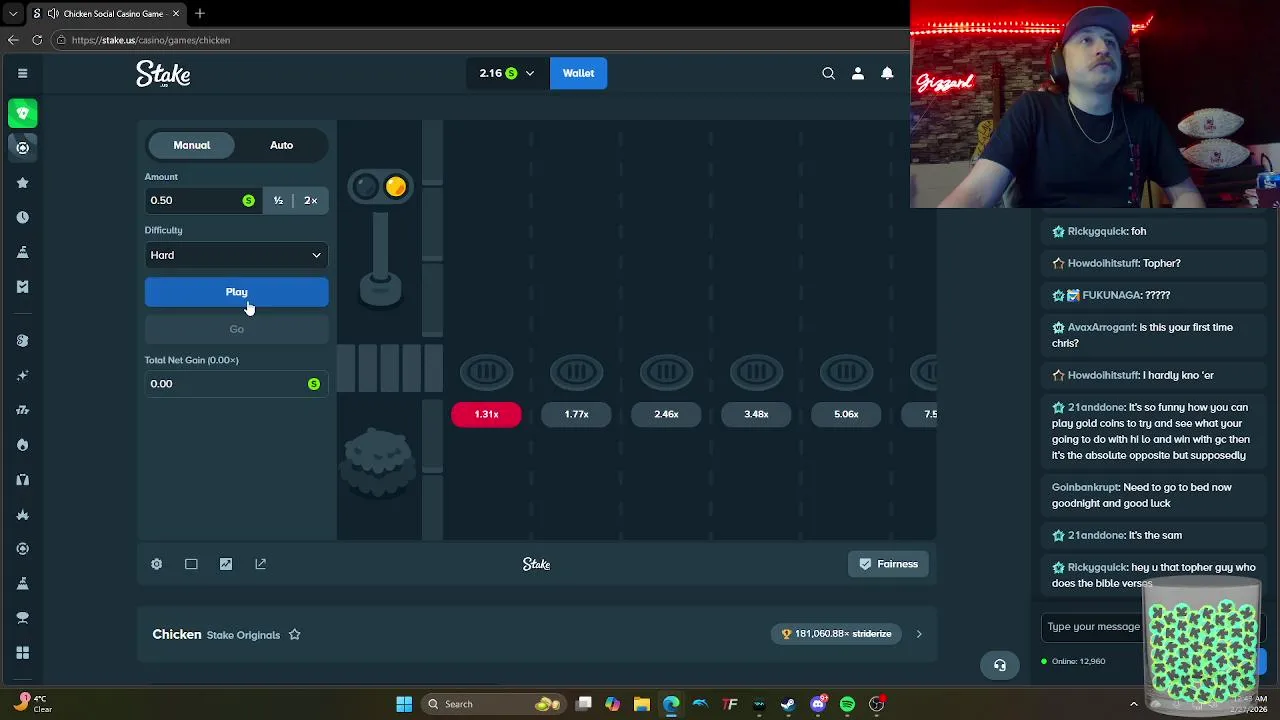Image resolution: width=1280 pixels, height=720 pixels.
Task: Open a new browser tab with plus
Action: [x=200, y=14]
